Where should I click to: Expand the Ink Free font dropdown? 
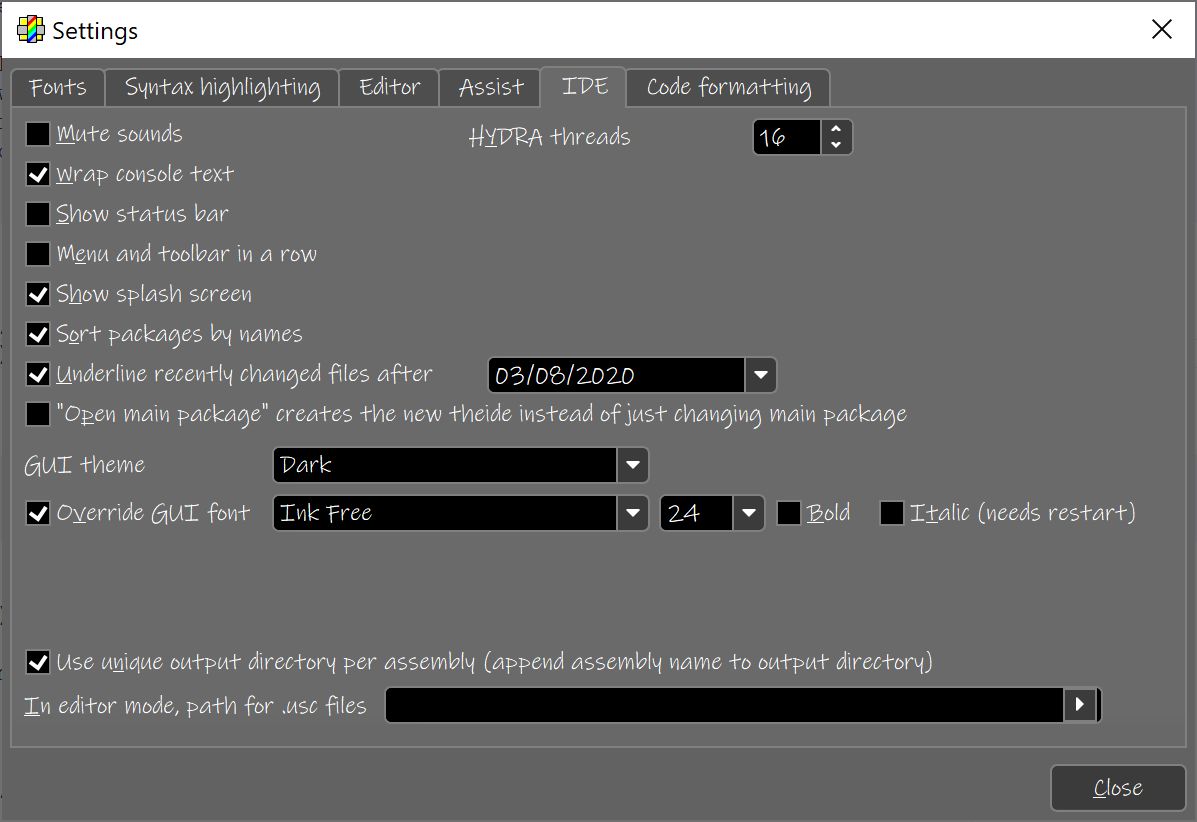click(632, 513)
